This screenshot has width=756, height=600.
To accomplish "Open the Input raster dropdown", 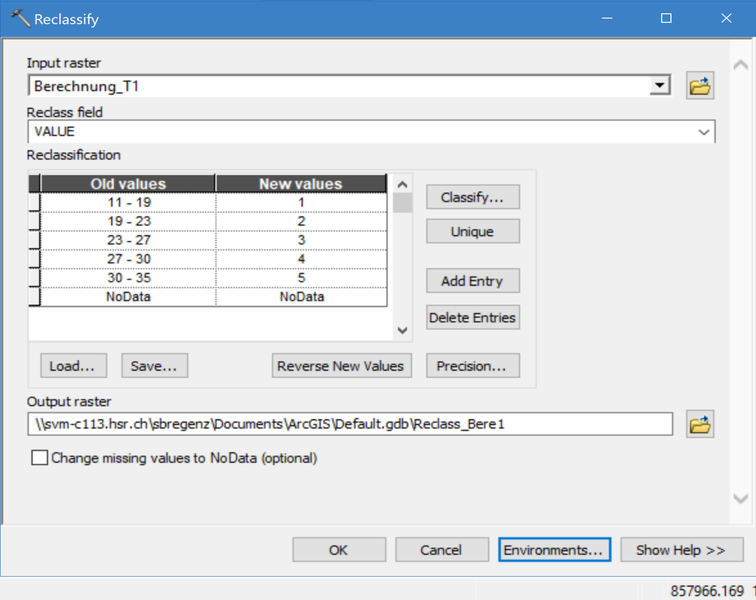I will click(659, 86).
